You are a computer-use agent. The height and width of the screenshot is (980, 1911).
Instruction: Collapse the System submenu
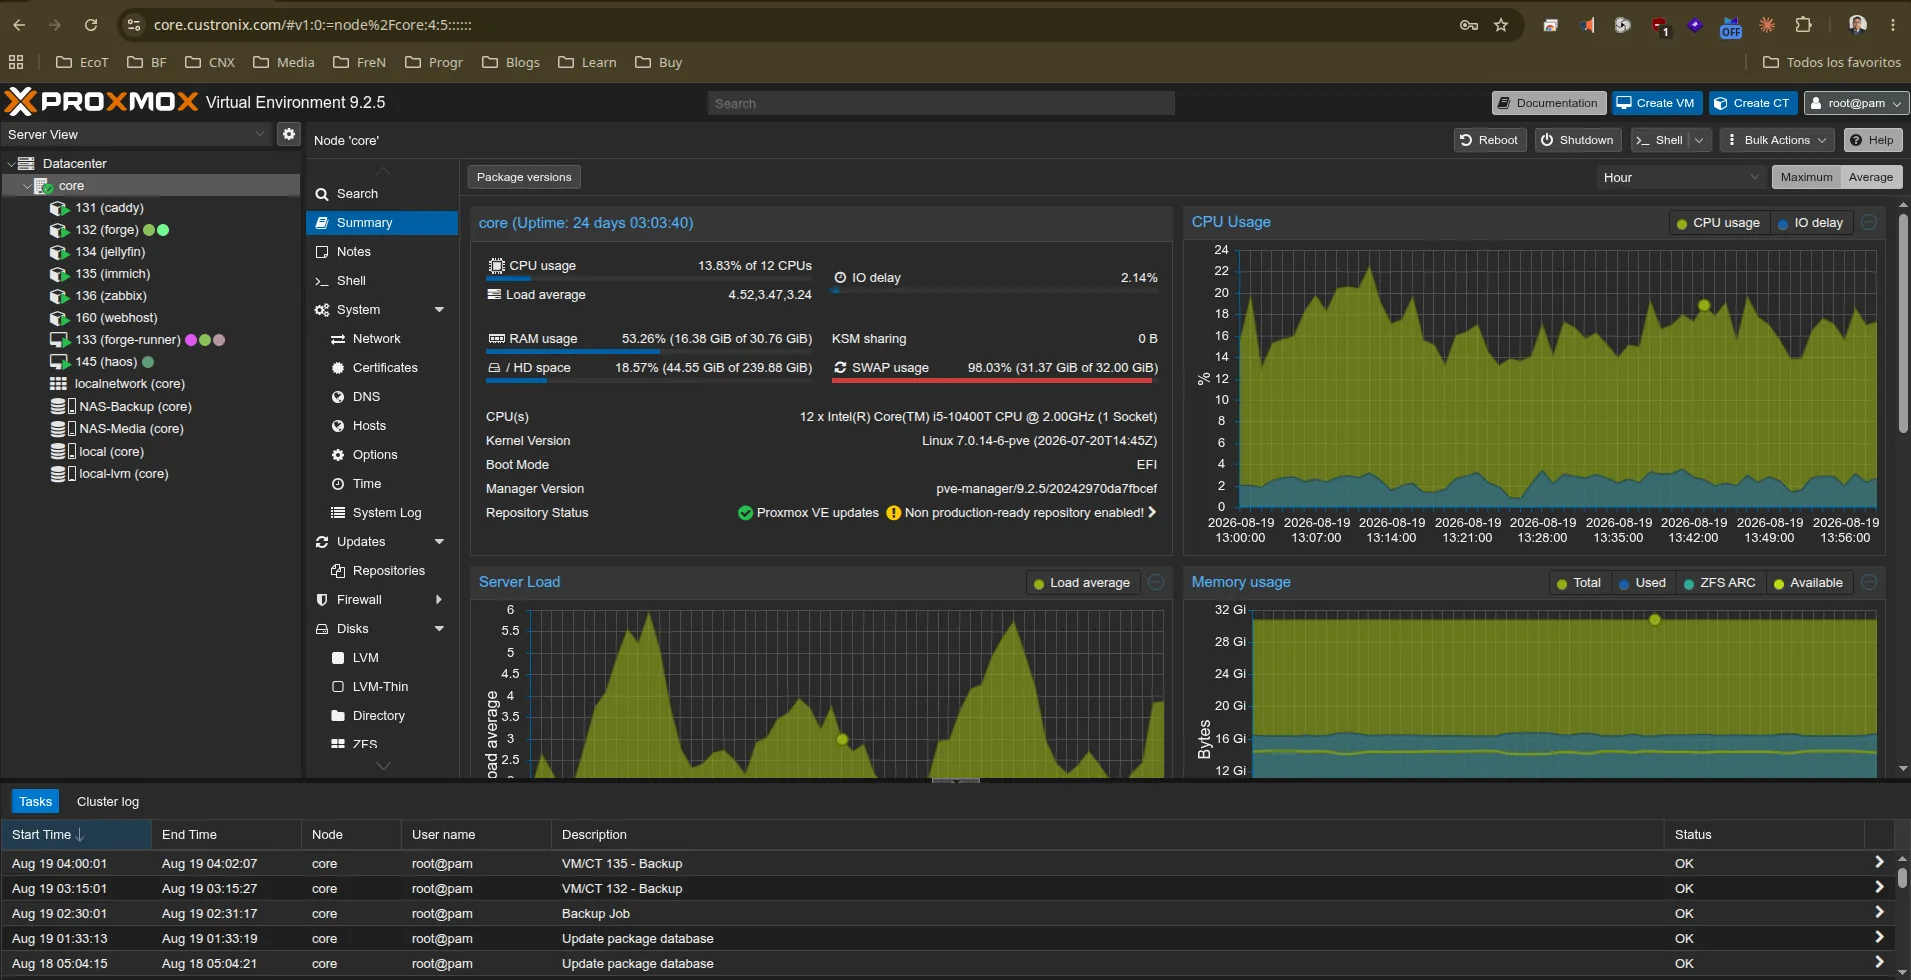439,310
